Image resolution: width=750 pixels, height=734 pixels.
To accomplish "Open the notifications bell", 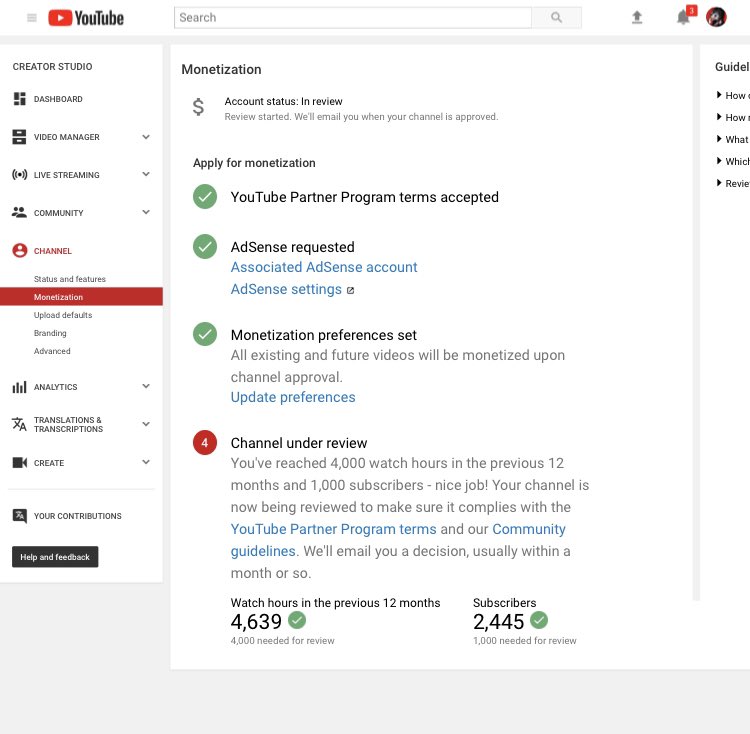I will click(x=683, y=18).
